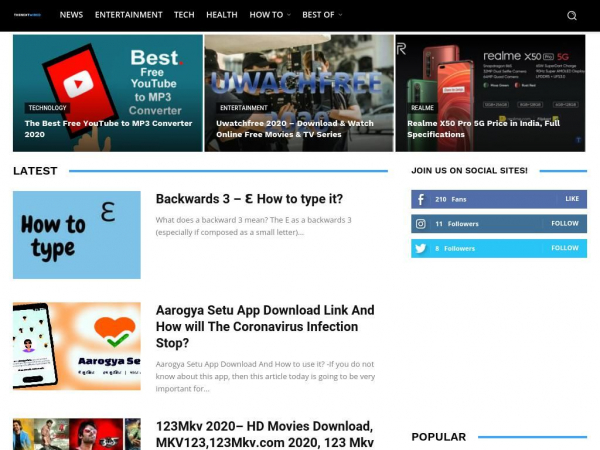The width and height of the screenshot is (600, 450).
Task: Open the BEST OF menu item
Action: tap(318, 15)
